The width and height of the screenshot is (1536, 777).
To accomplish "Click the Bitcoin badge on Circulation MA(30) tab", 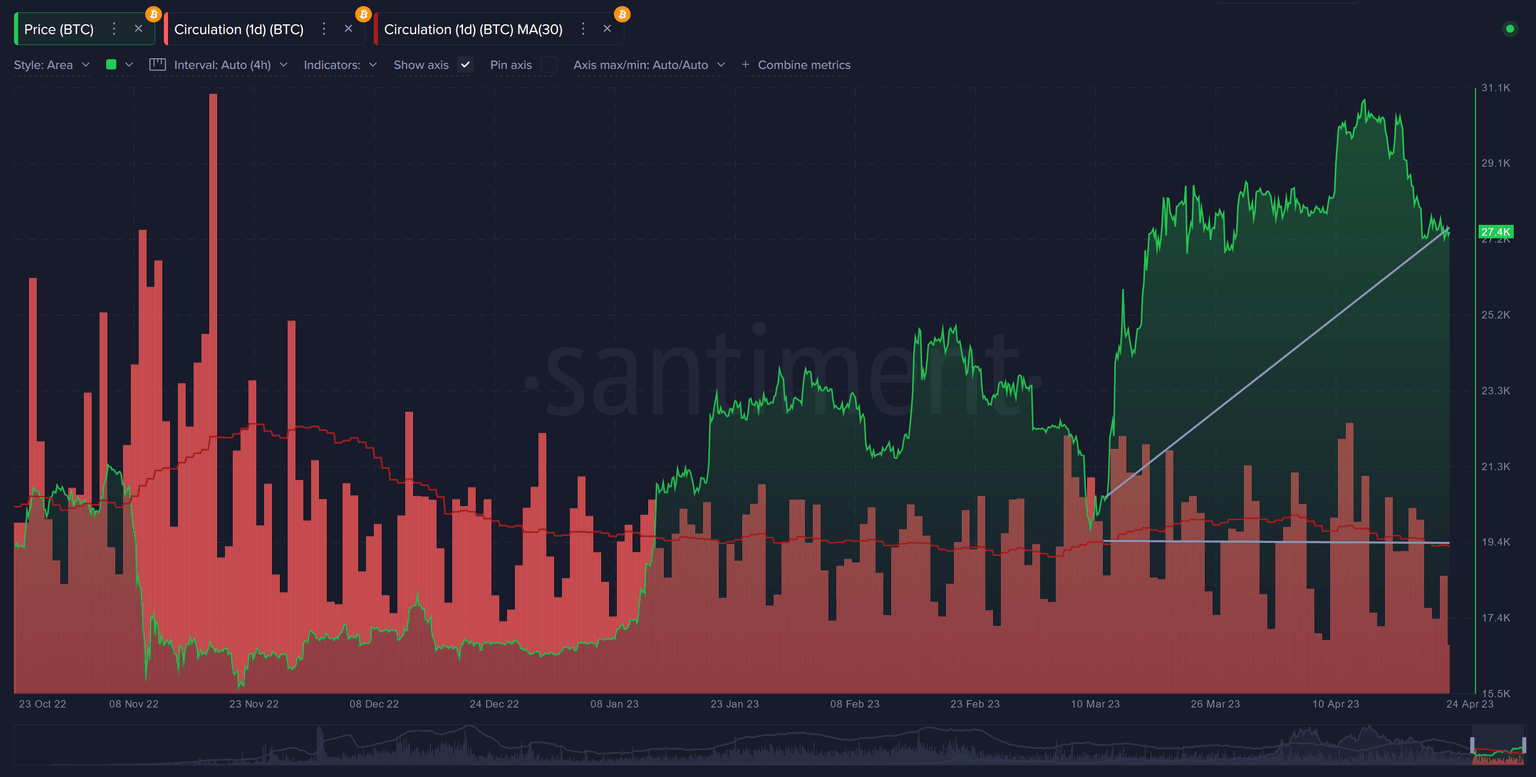I will (620, 14).
